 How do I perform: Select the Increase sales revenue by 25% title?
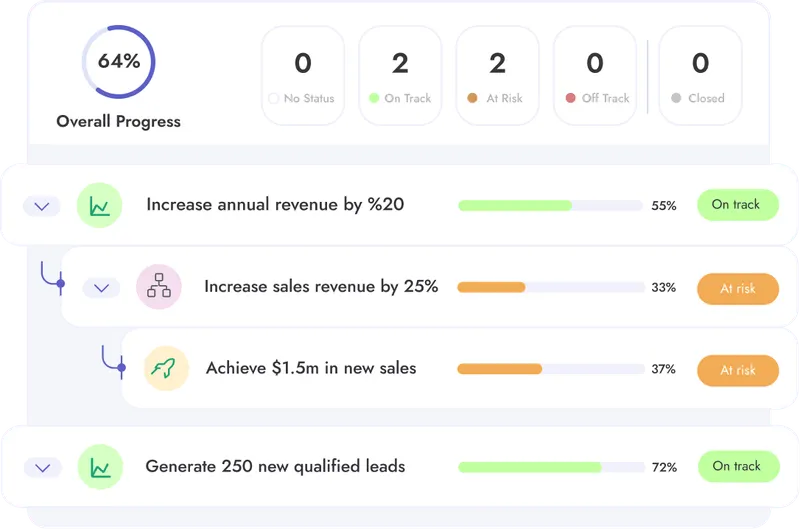321,286
